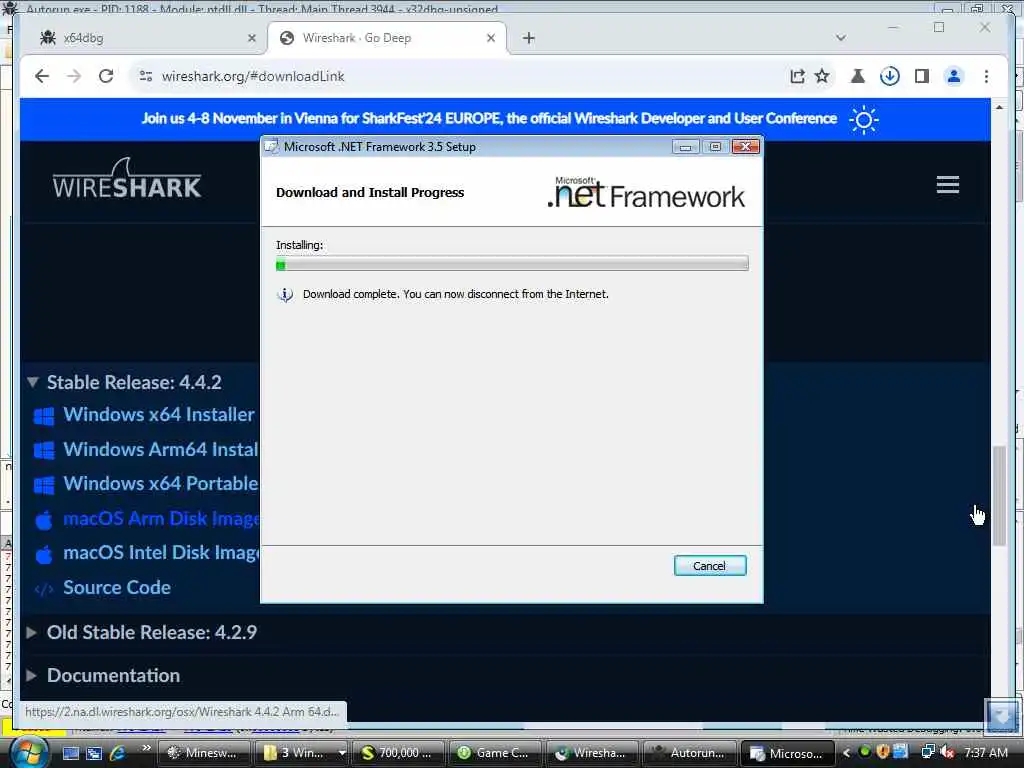Go back in browser history
1024x768 pixels.
(x=42, y=76)
